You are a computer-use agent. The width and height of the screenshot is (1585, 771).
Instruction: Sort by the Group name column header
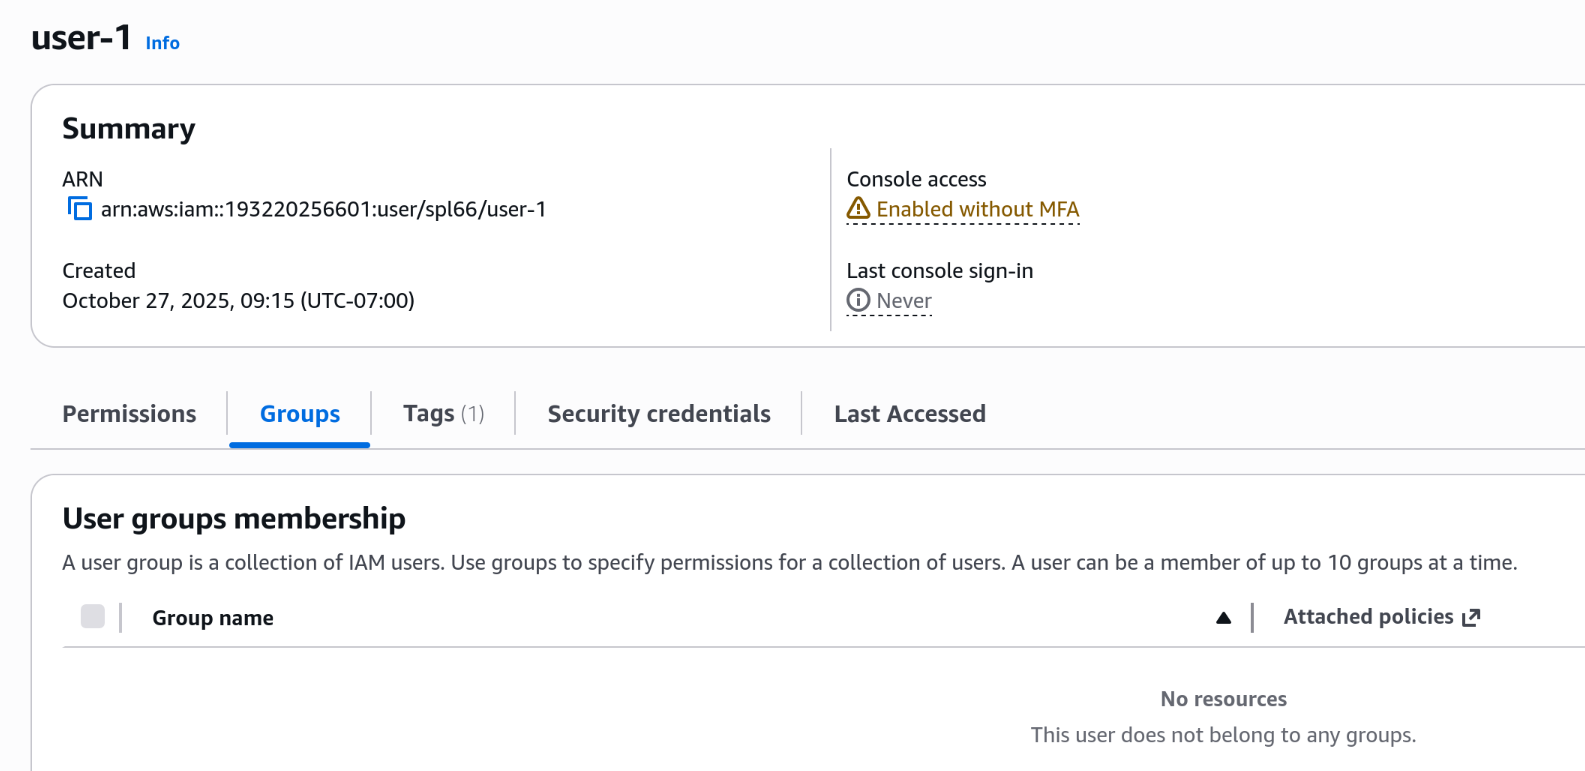tap(213, 618)
